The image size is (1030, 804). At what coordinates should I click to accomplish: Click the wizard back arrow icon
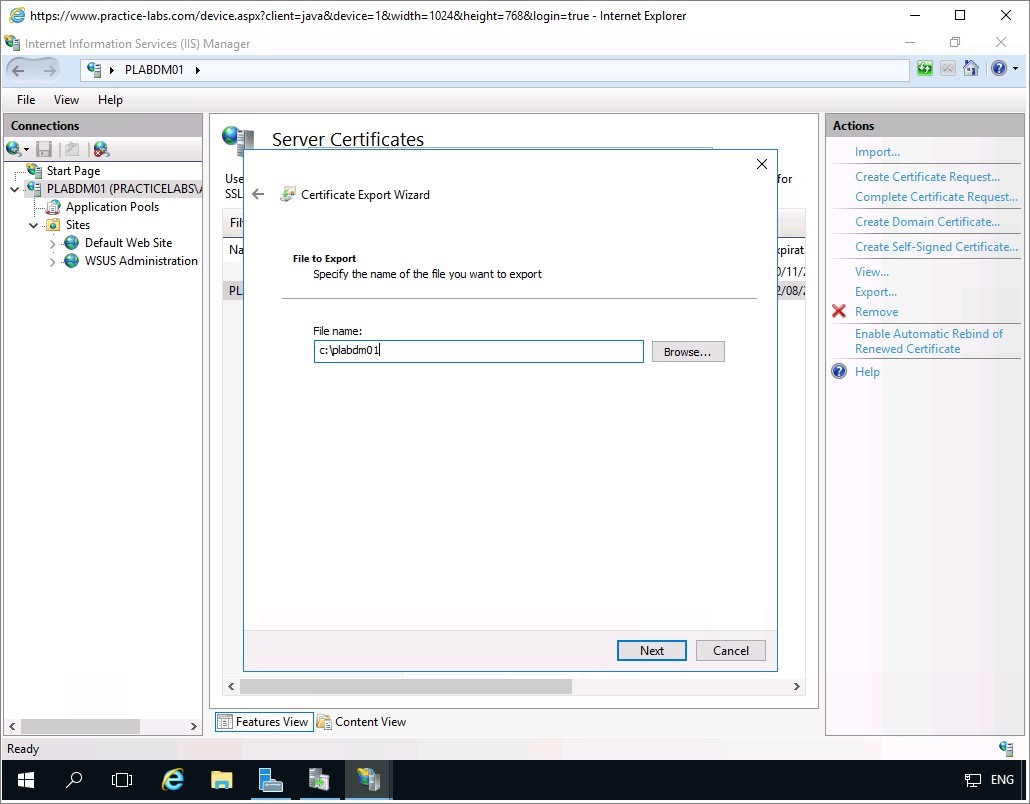[x=258, y=195]
